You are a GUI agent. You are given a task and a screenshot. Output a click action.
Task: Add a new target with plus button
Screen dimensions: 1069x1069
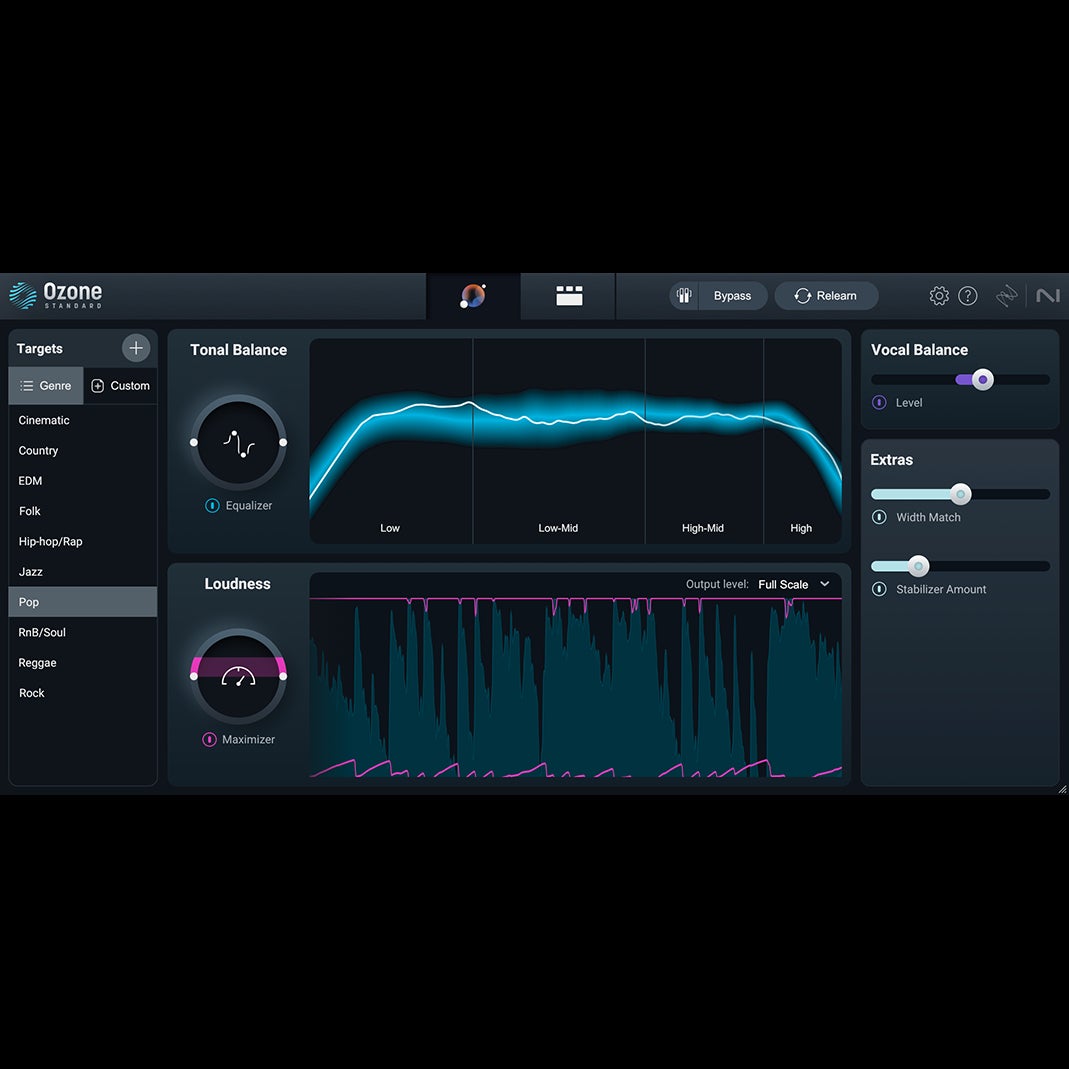136,348
